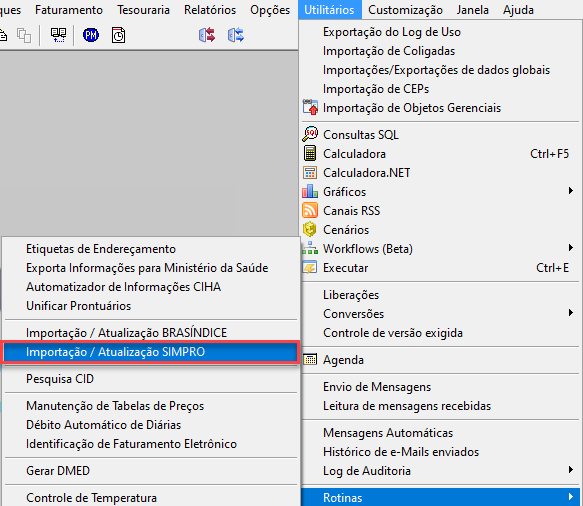Open the Customização menu
Screen dimensions: 583x506
click(405, 10)
